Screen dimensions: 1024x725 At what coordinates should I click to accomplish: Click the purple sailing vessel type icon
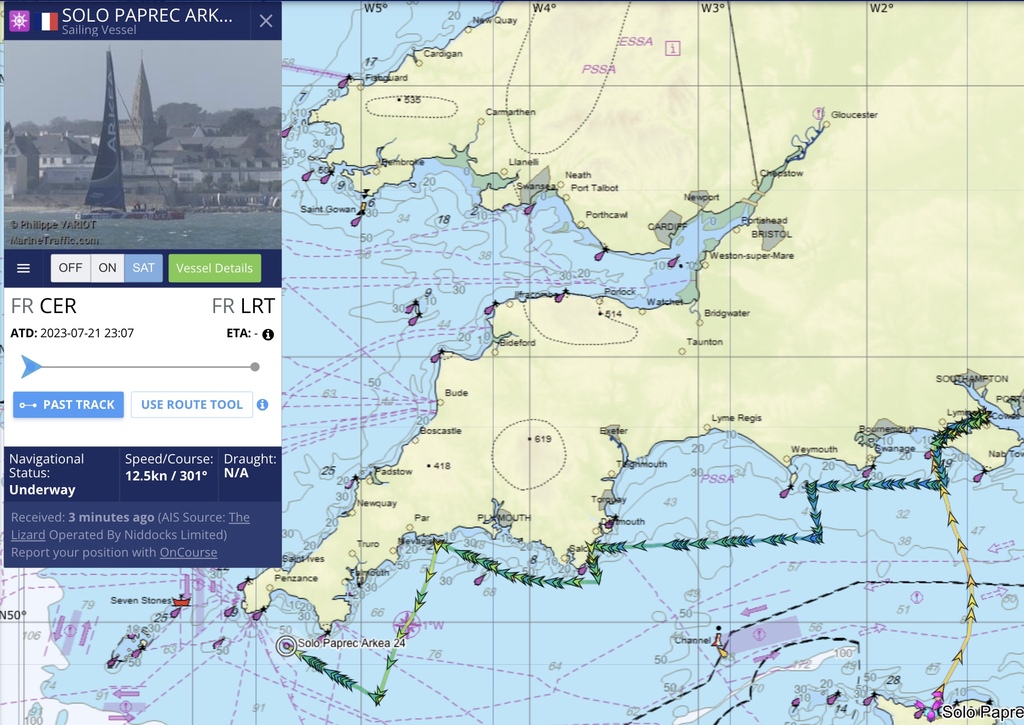(20, 21)
